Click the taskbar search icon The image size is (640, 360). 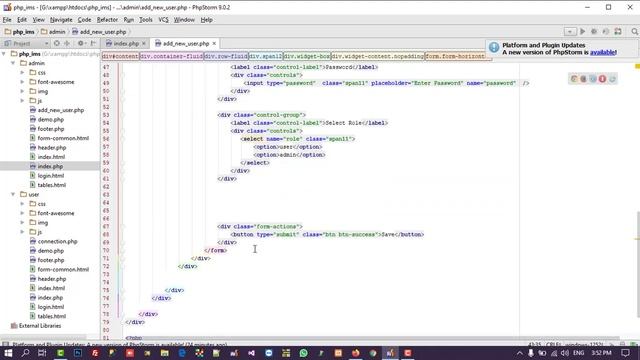(25, 353)
